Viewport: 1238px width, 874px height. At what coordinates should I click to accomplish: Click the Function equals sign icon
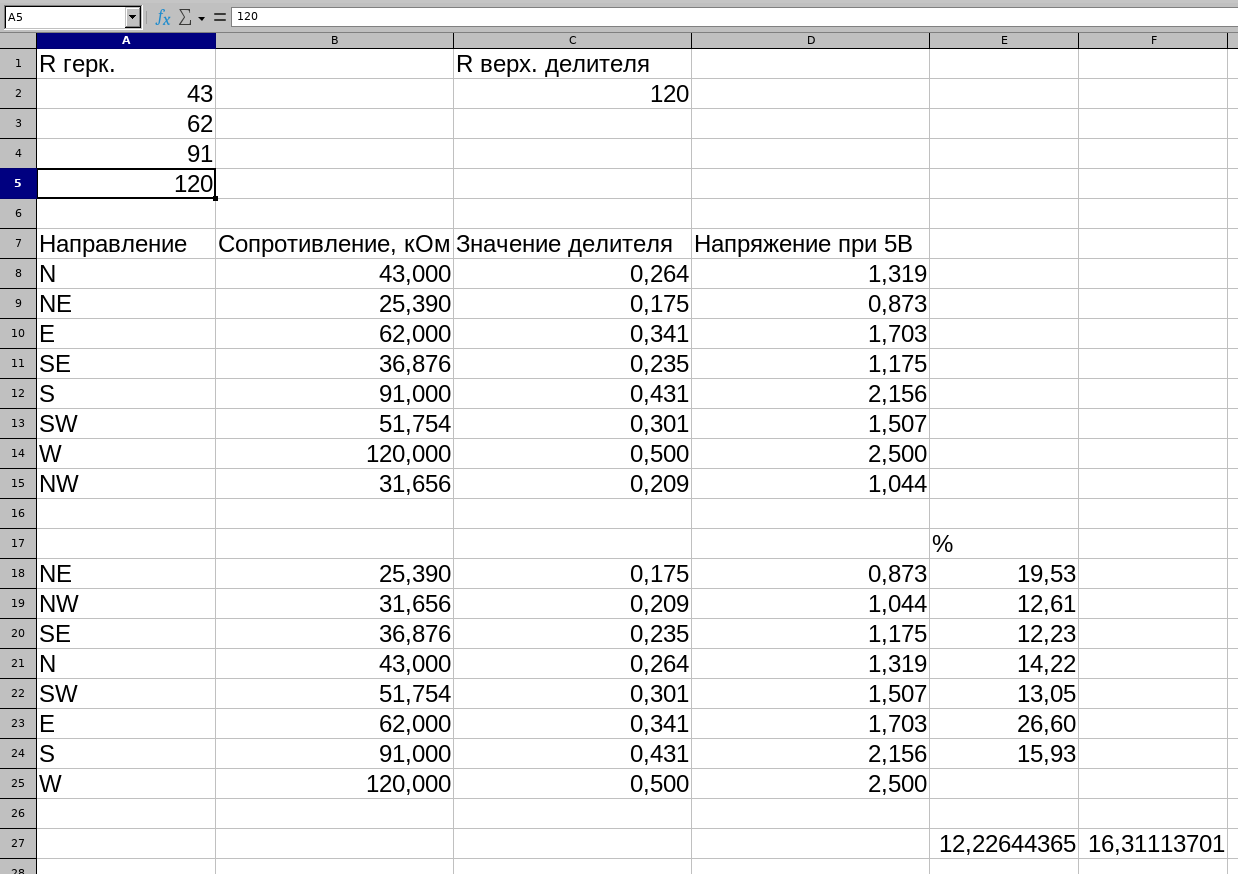[x=220, y=17]
